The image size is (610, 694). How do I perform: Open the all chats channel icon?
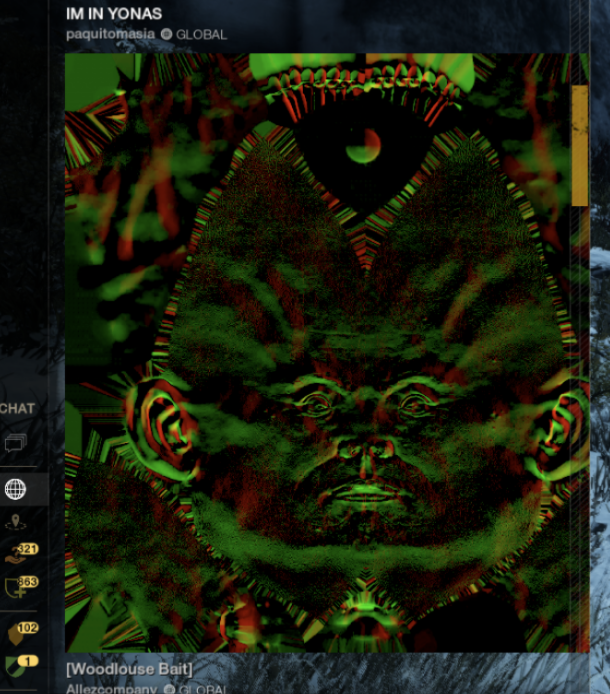point(15,442)
